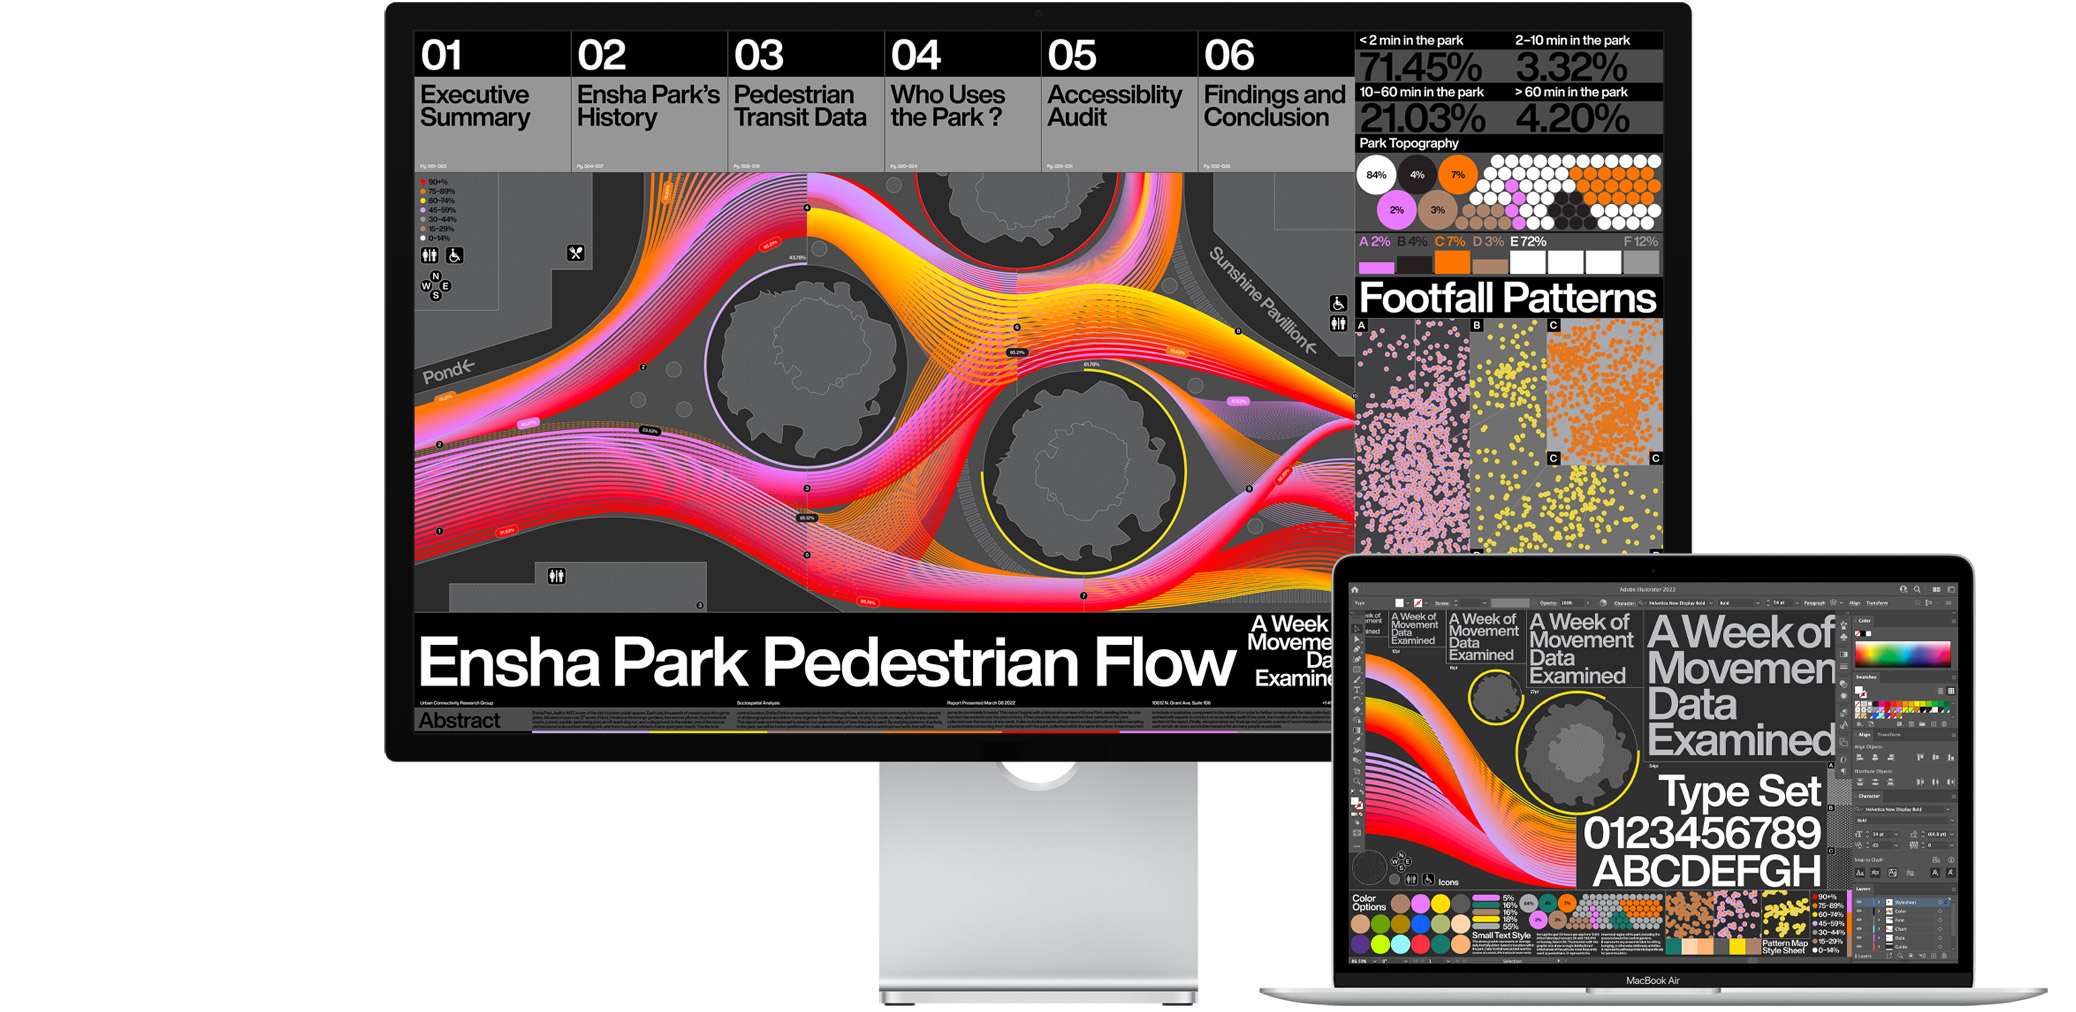
Task: Select the Paintbrush tool
Action: (x=1356, y=680)
